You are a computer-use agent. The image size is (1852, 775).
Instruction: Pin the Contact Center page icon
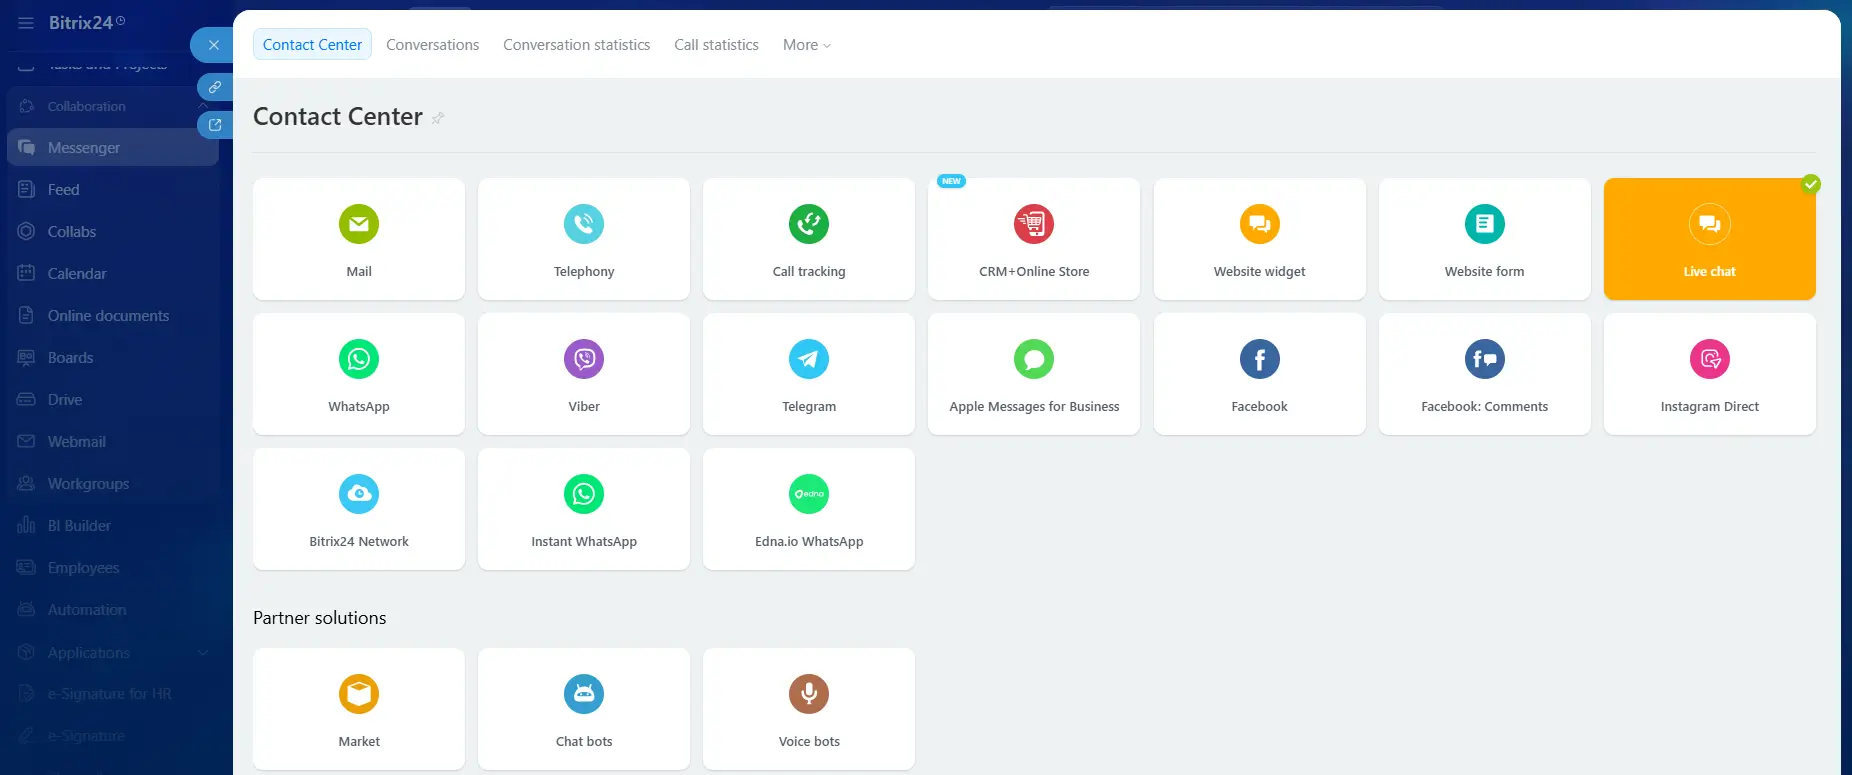(x=438, y=118)
